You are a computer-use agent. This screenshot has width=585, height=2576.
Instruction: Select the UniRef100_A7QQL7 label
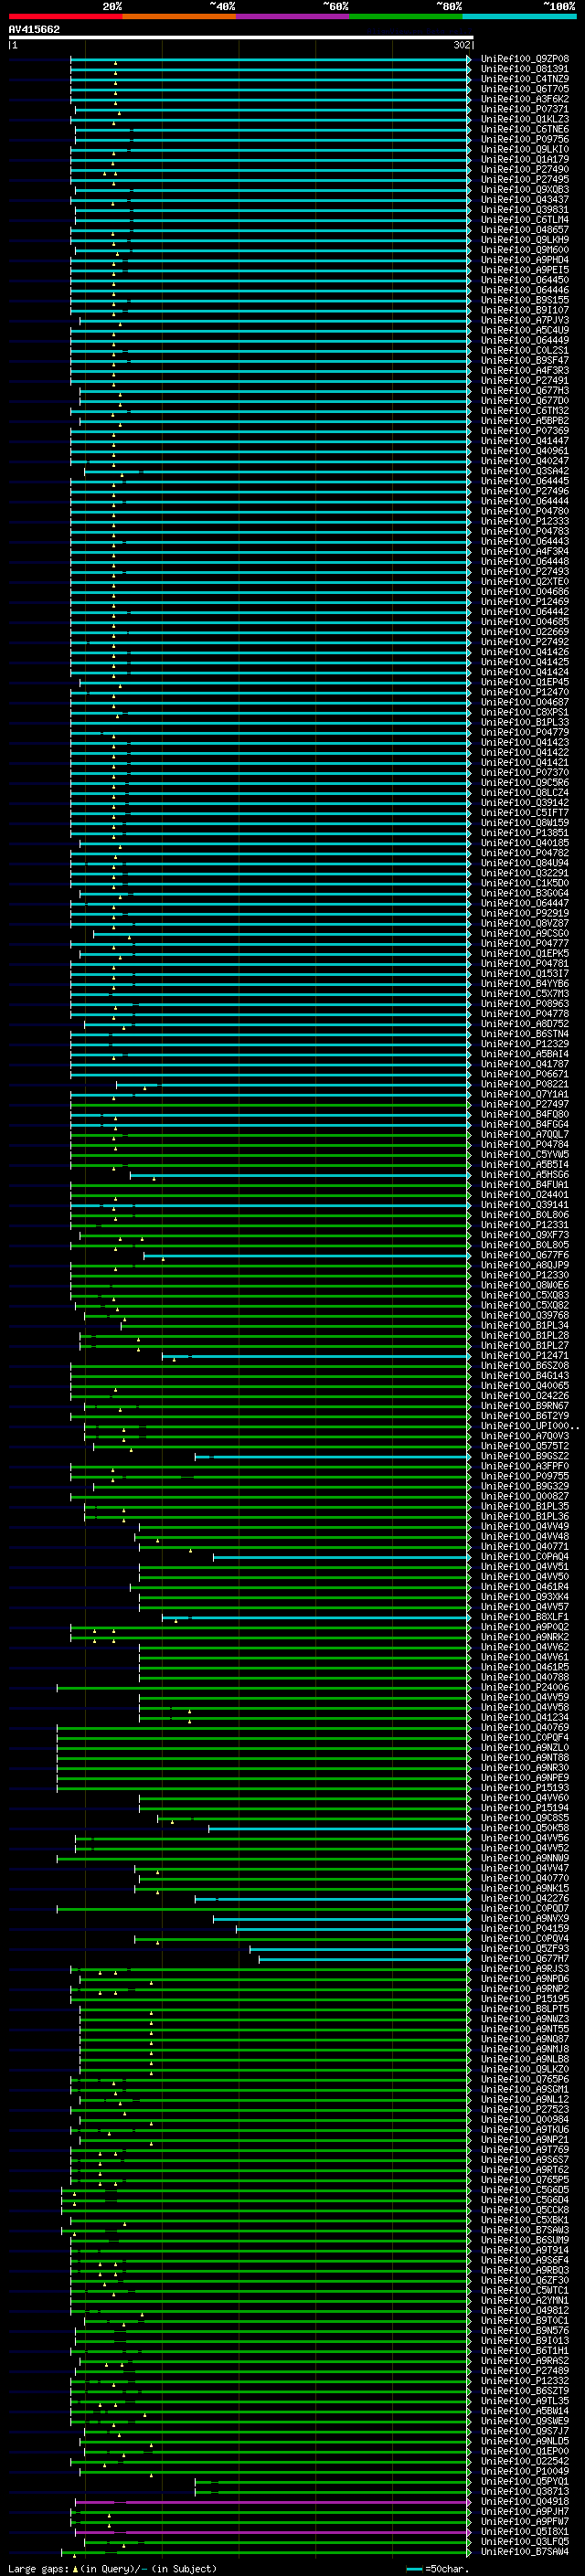coord(525,1134)
